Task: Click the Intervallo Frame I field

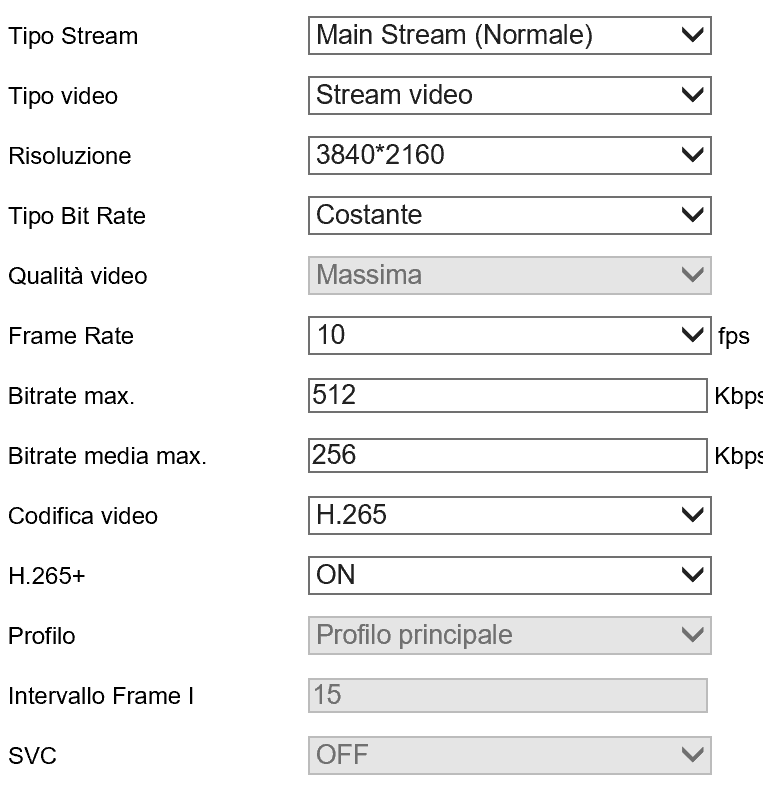Action: coord(507,695)
